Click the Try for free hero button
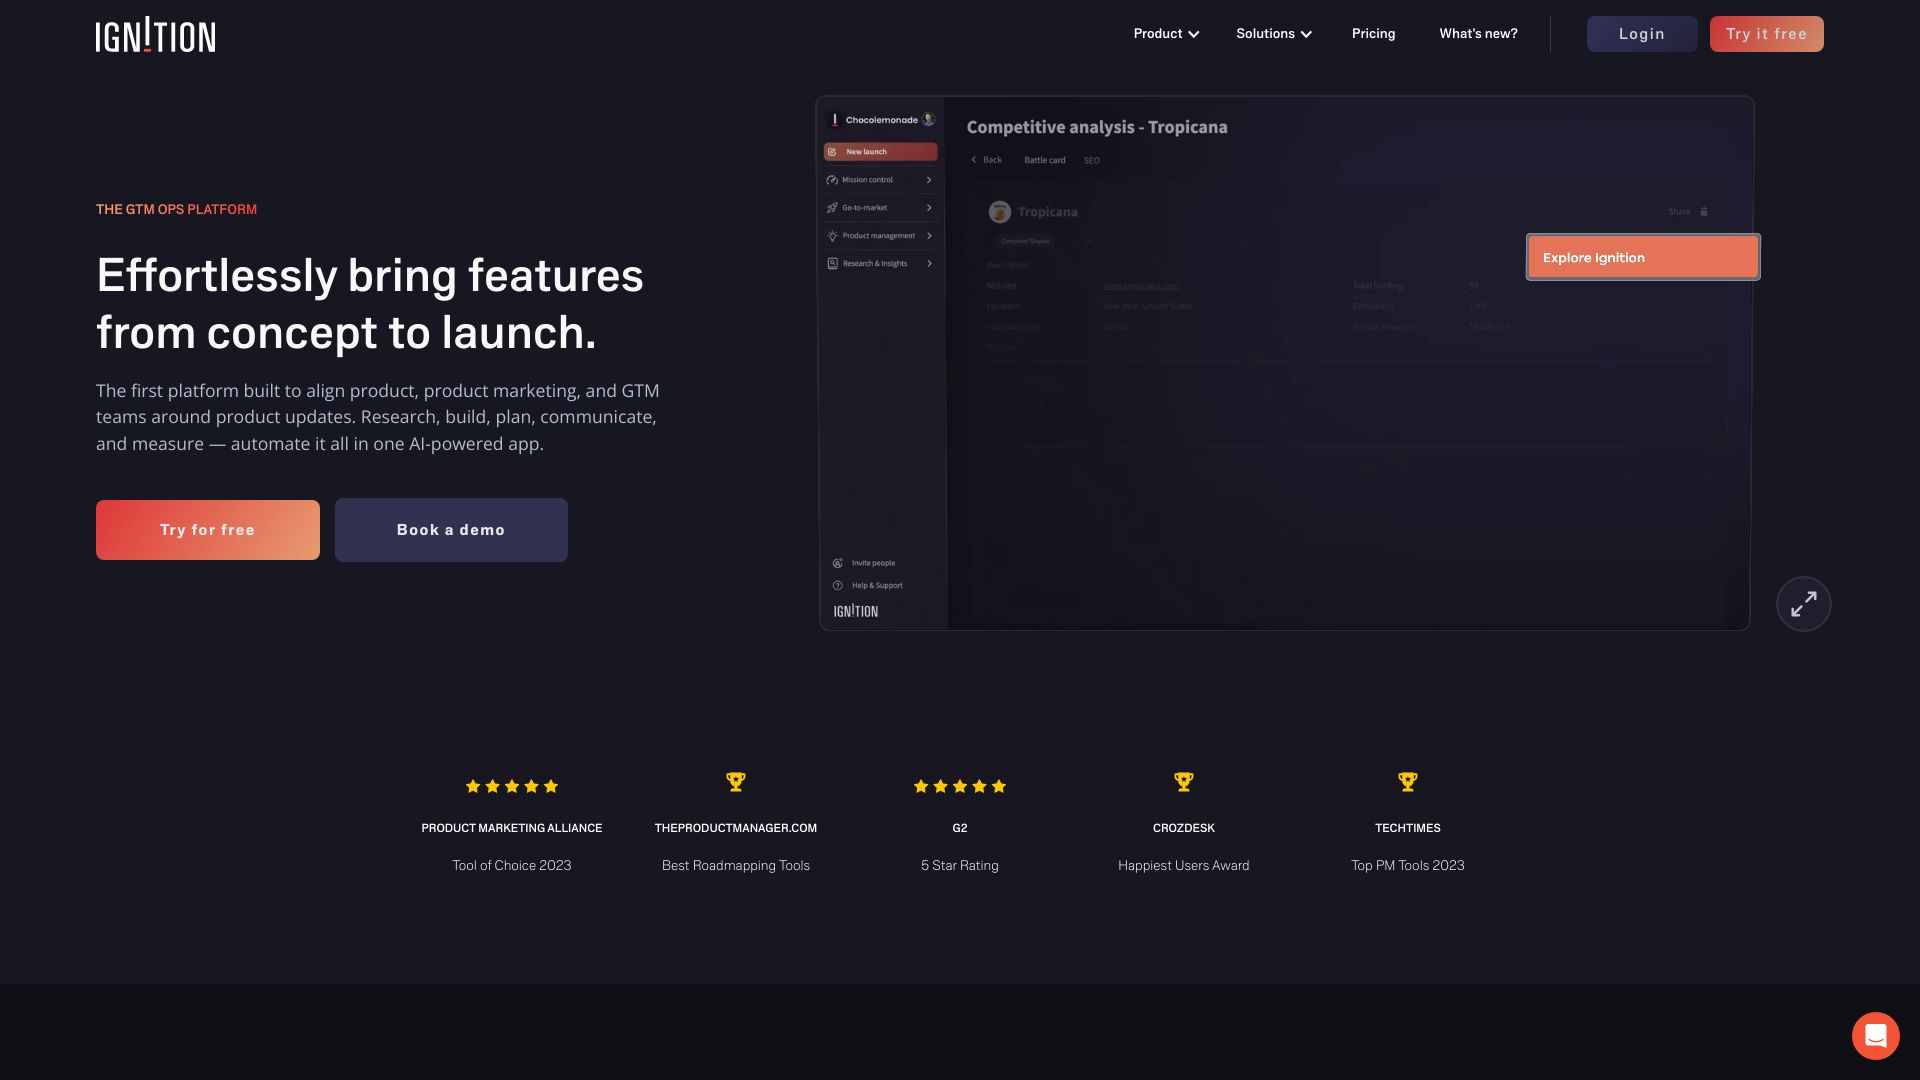The height and width of the screenshot is (1080, 1920). [208, 530]
